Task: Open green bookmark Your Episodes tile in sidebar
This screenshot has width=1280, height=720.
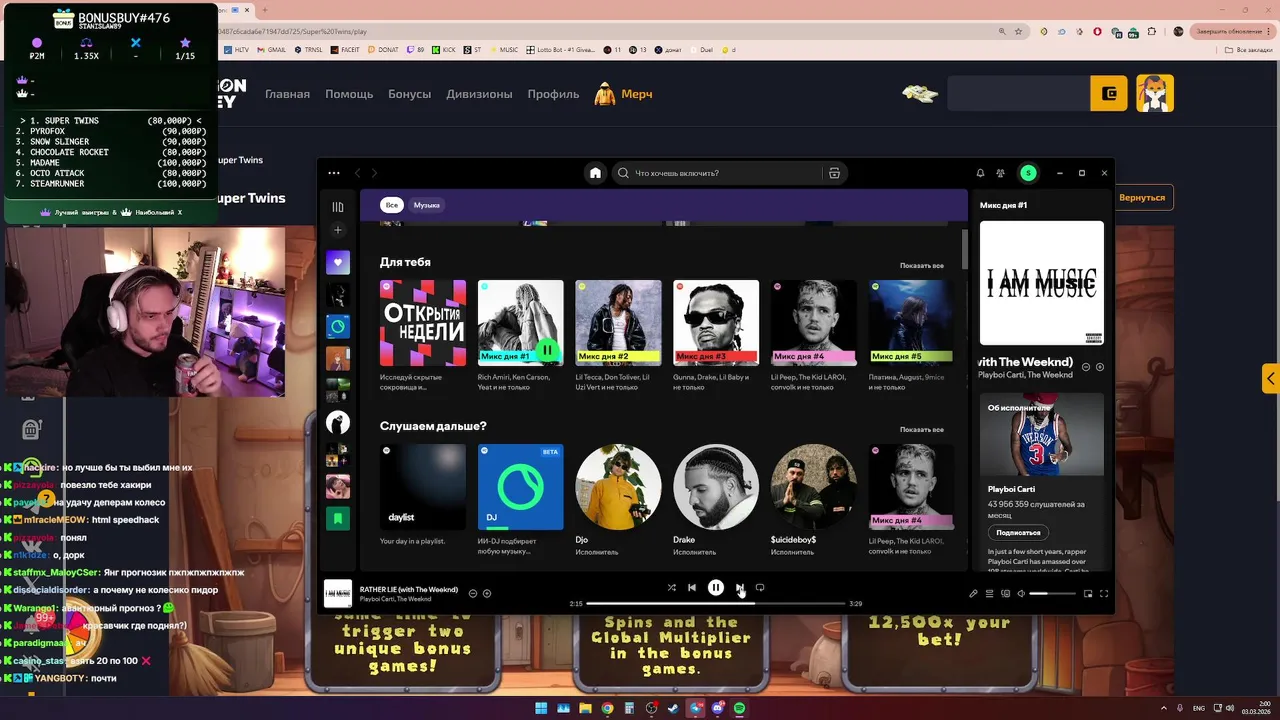Action: tap(338, 518)
